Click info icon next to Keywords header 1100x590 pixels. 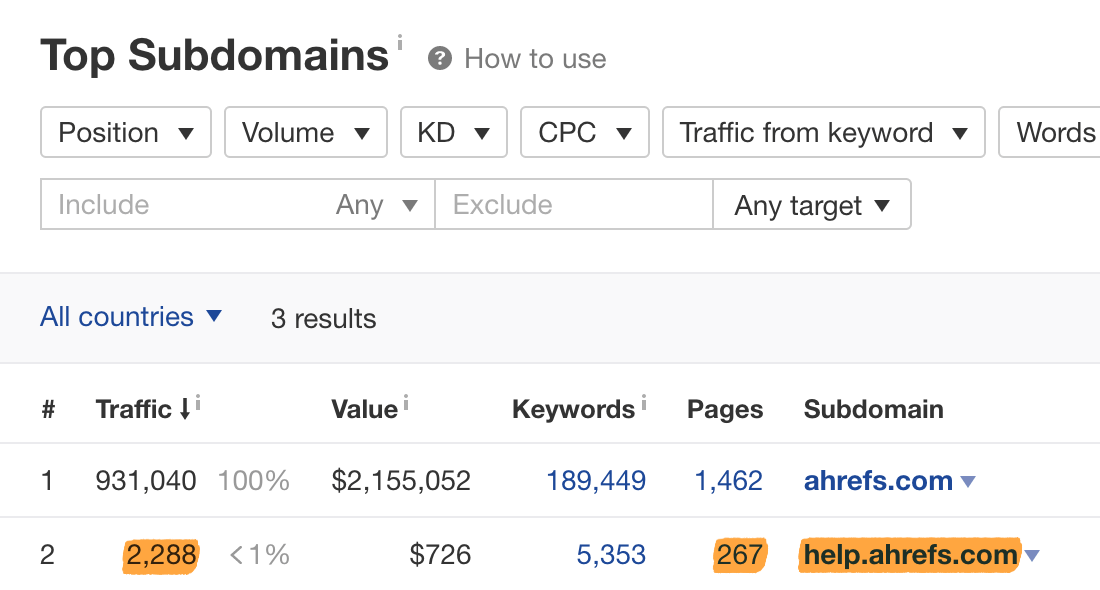[643, 402]
